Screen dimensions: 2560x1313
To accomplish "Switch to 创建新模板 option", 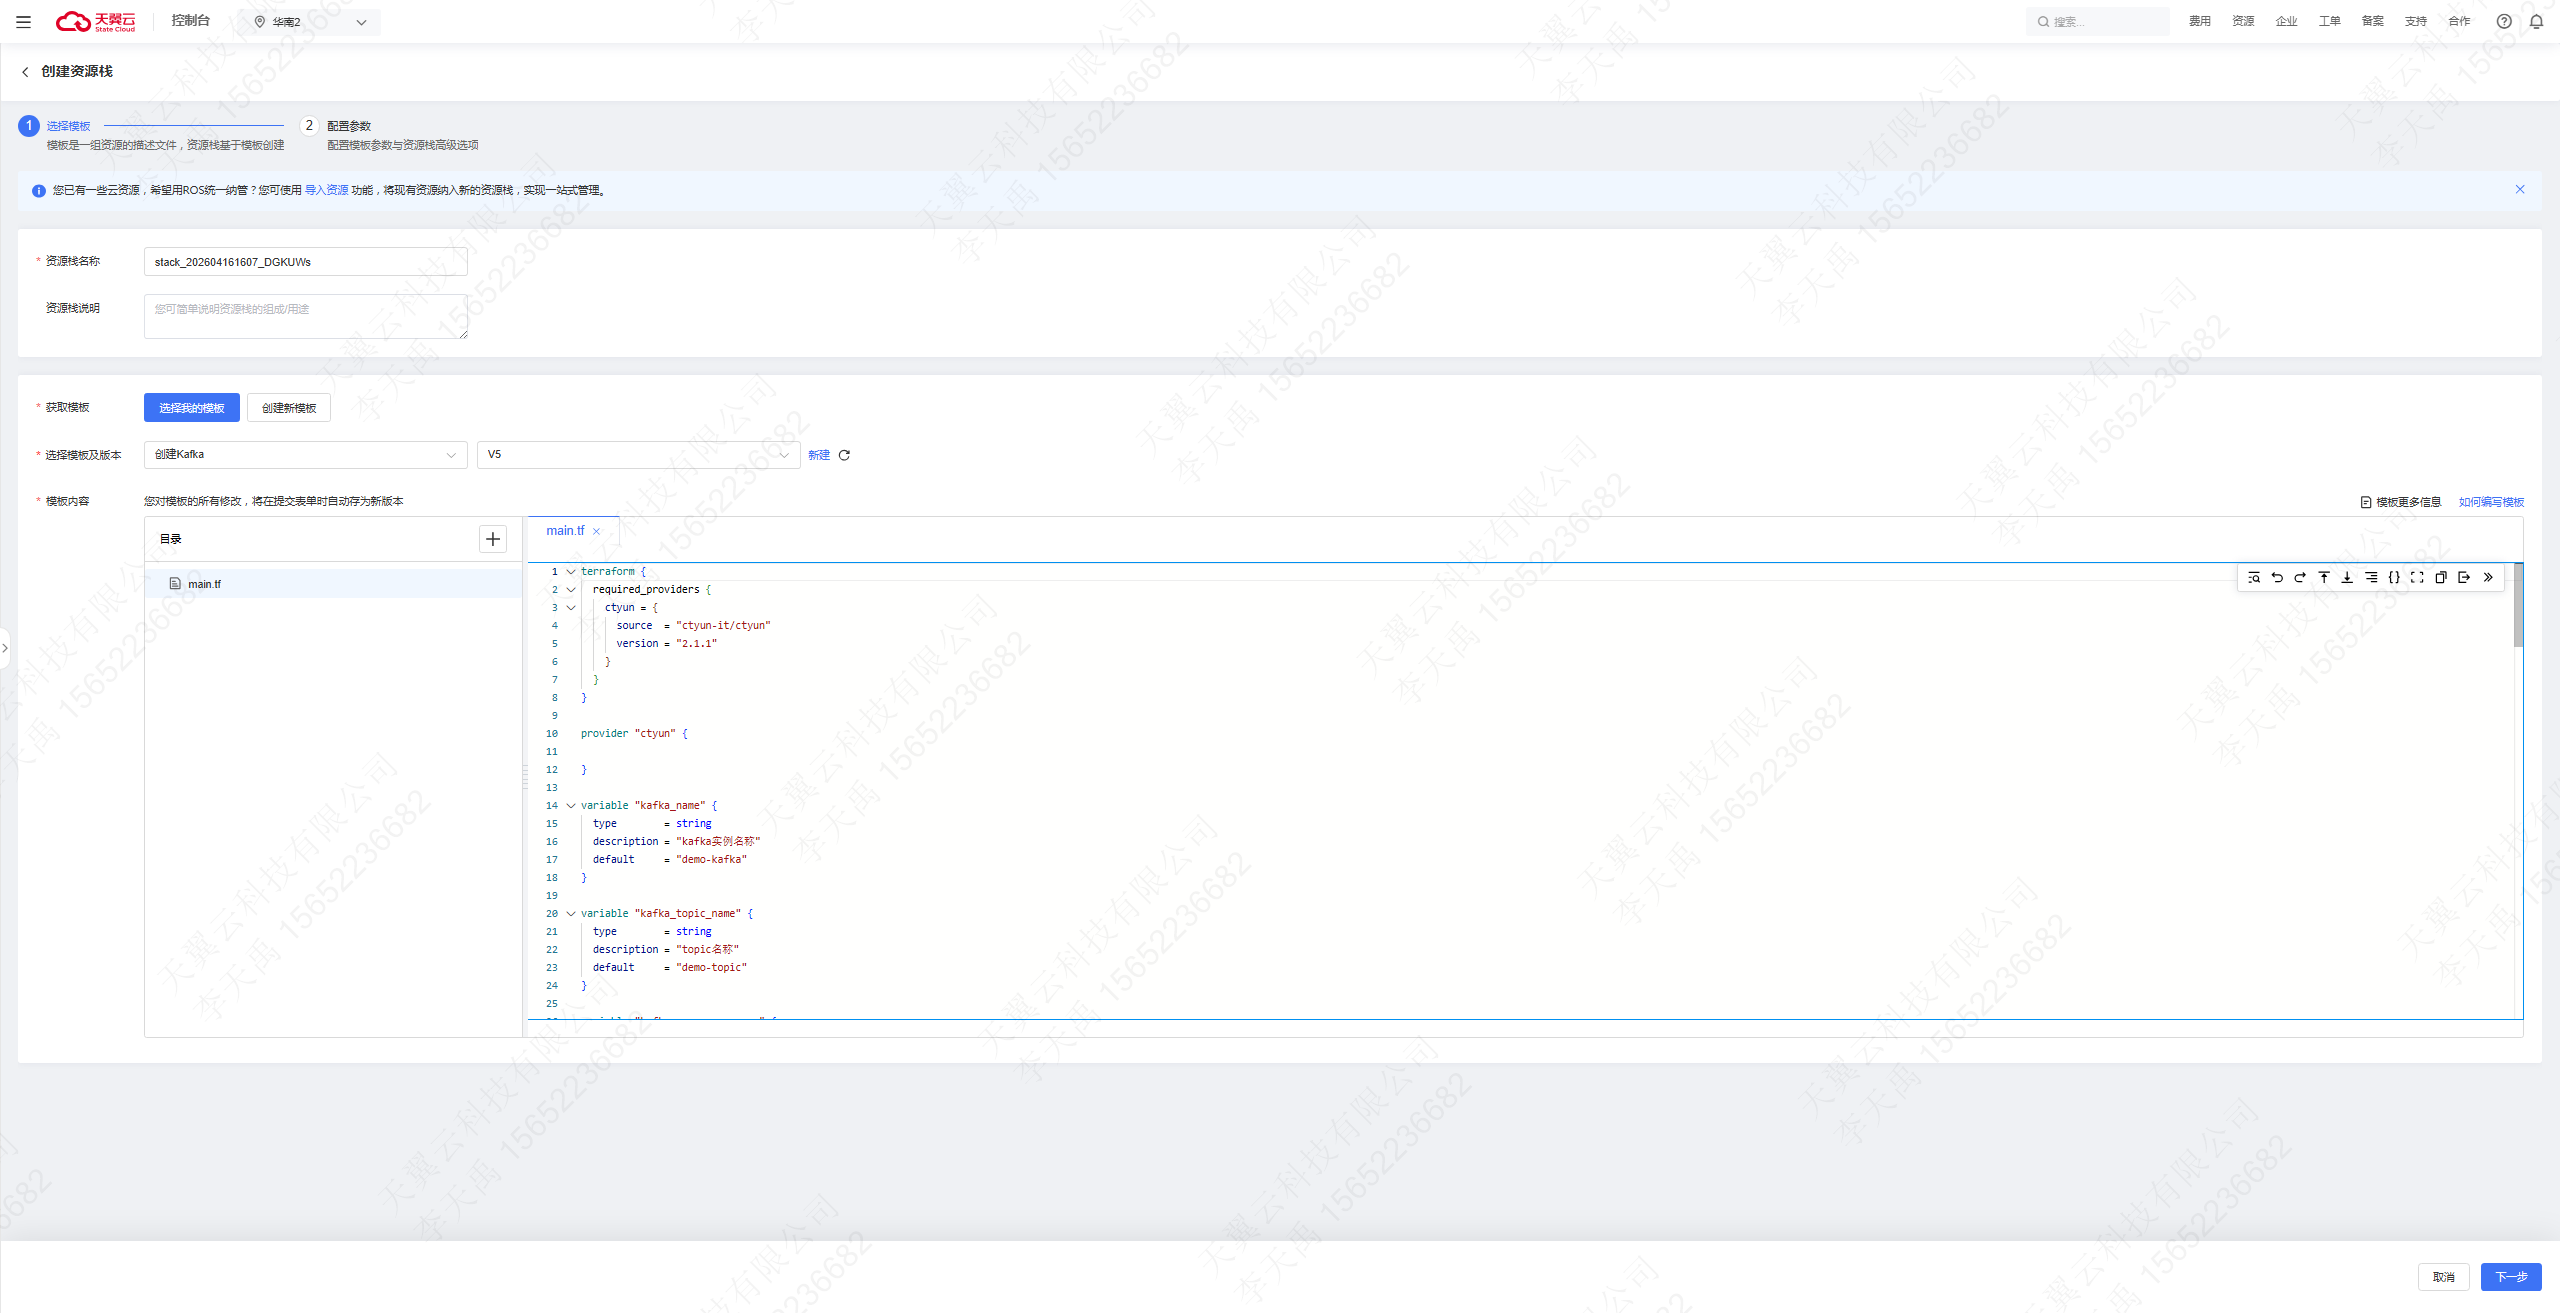I will [289, 408].
